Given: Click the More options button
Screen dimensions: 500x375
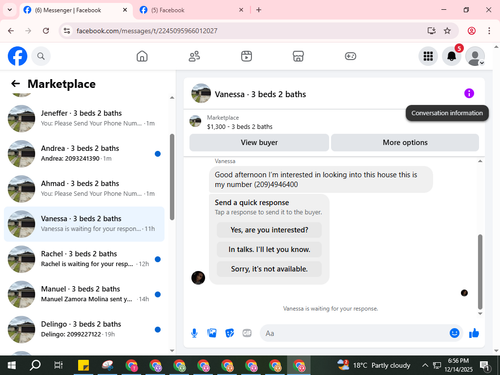Looking at the screenshot, I should click(x=405, y=143).
